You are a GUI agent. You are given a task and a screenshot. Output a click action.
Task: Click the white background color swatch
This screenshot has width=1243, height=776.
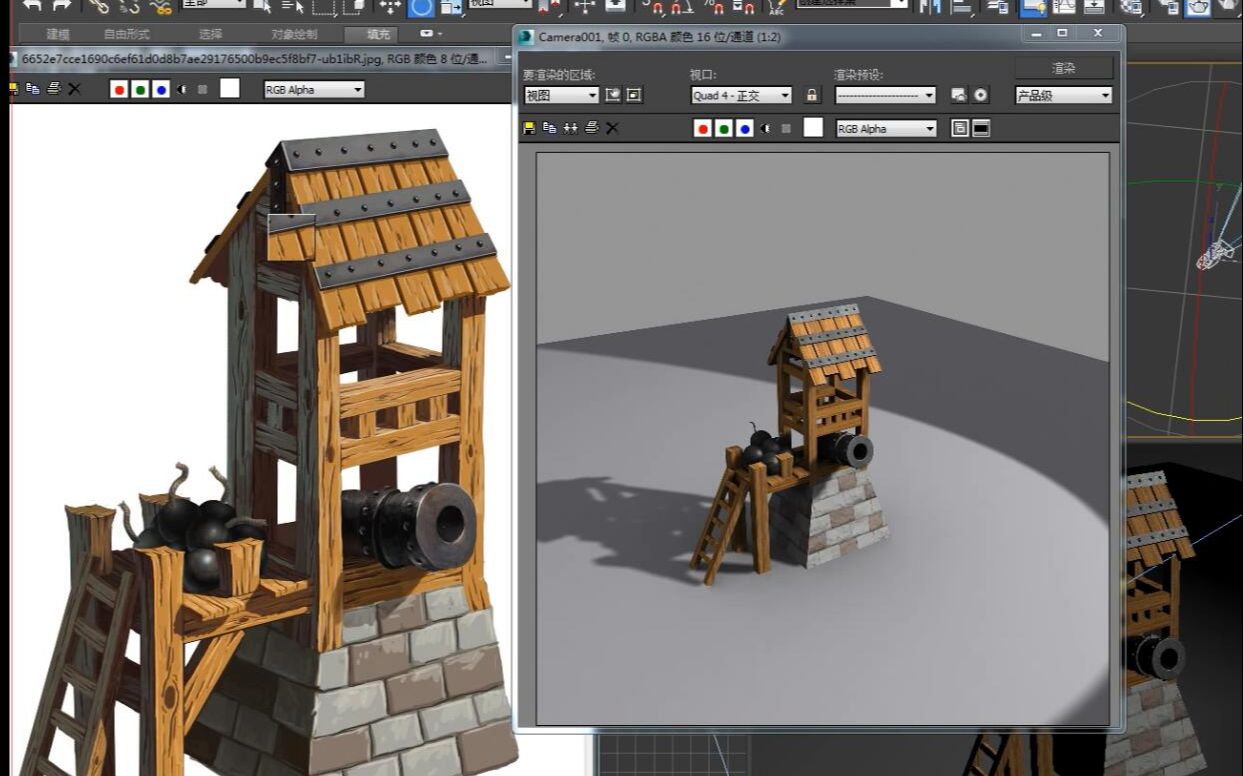point(813,128)
